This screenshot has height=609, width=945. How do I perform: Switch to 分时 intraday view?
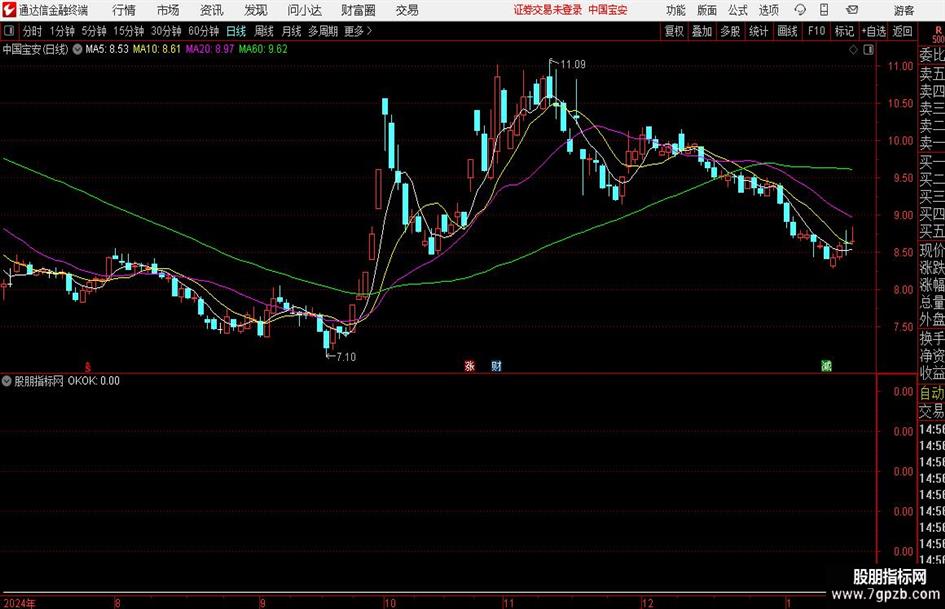click(x=33, y=31)
